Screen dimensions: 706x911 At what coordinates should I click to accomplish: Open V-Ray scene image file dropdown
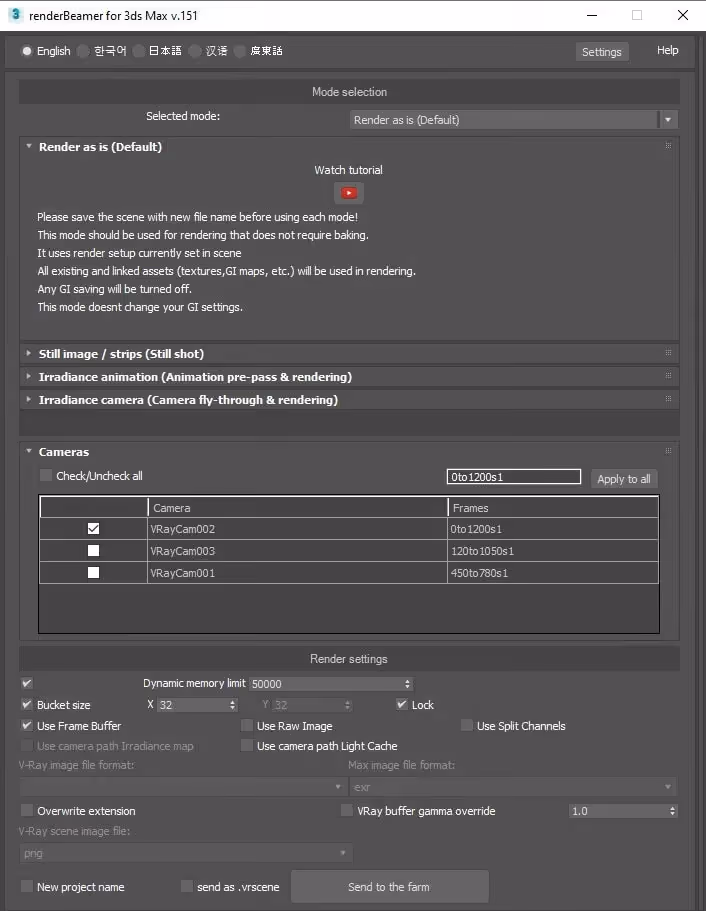coord(186,853)
